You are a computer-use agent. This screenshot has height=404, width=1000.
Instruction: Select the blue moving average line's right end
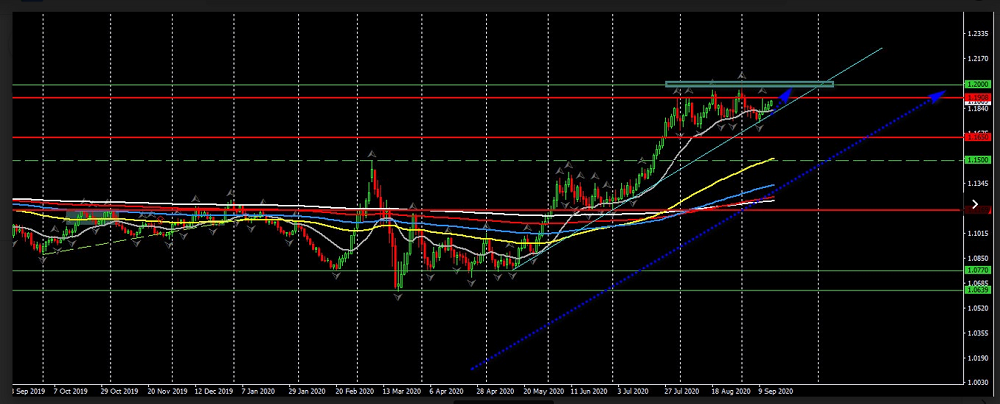tap(773, 185)
